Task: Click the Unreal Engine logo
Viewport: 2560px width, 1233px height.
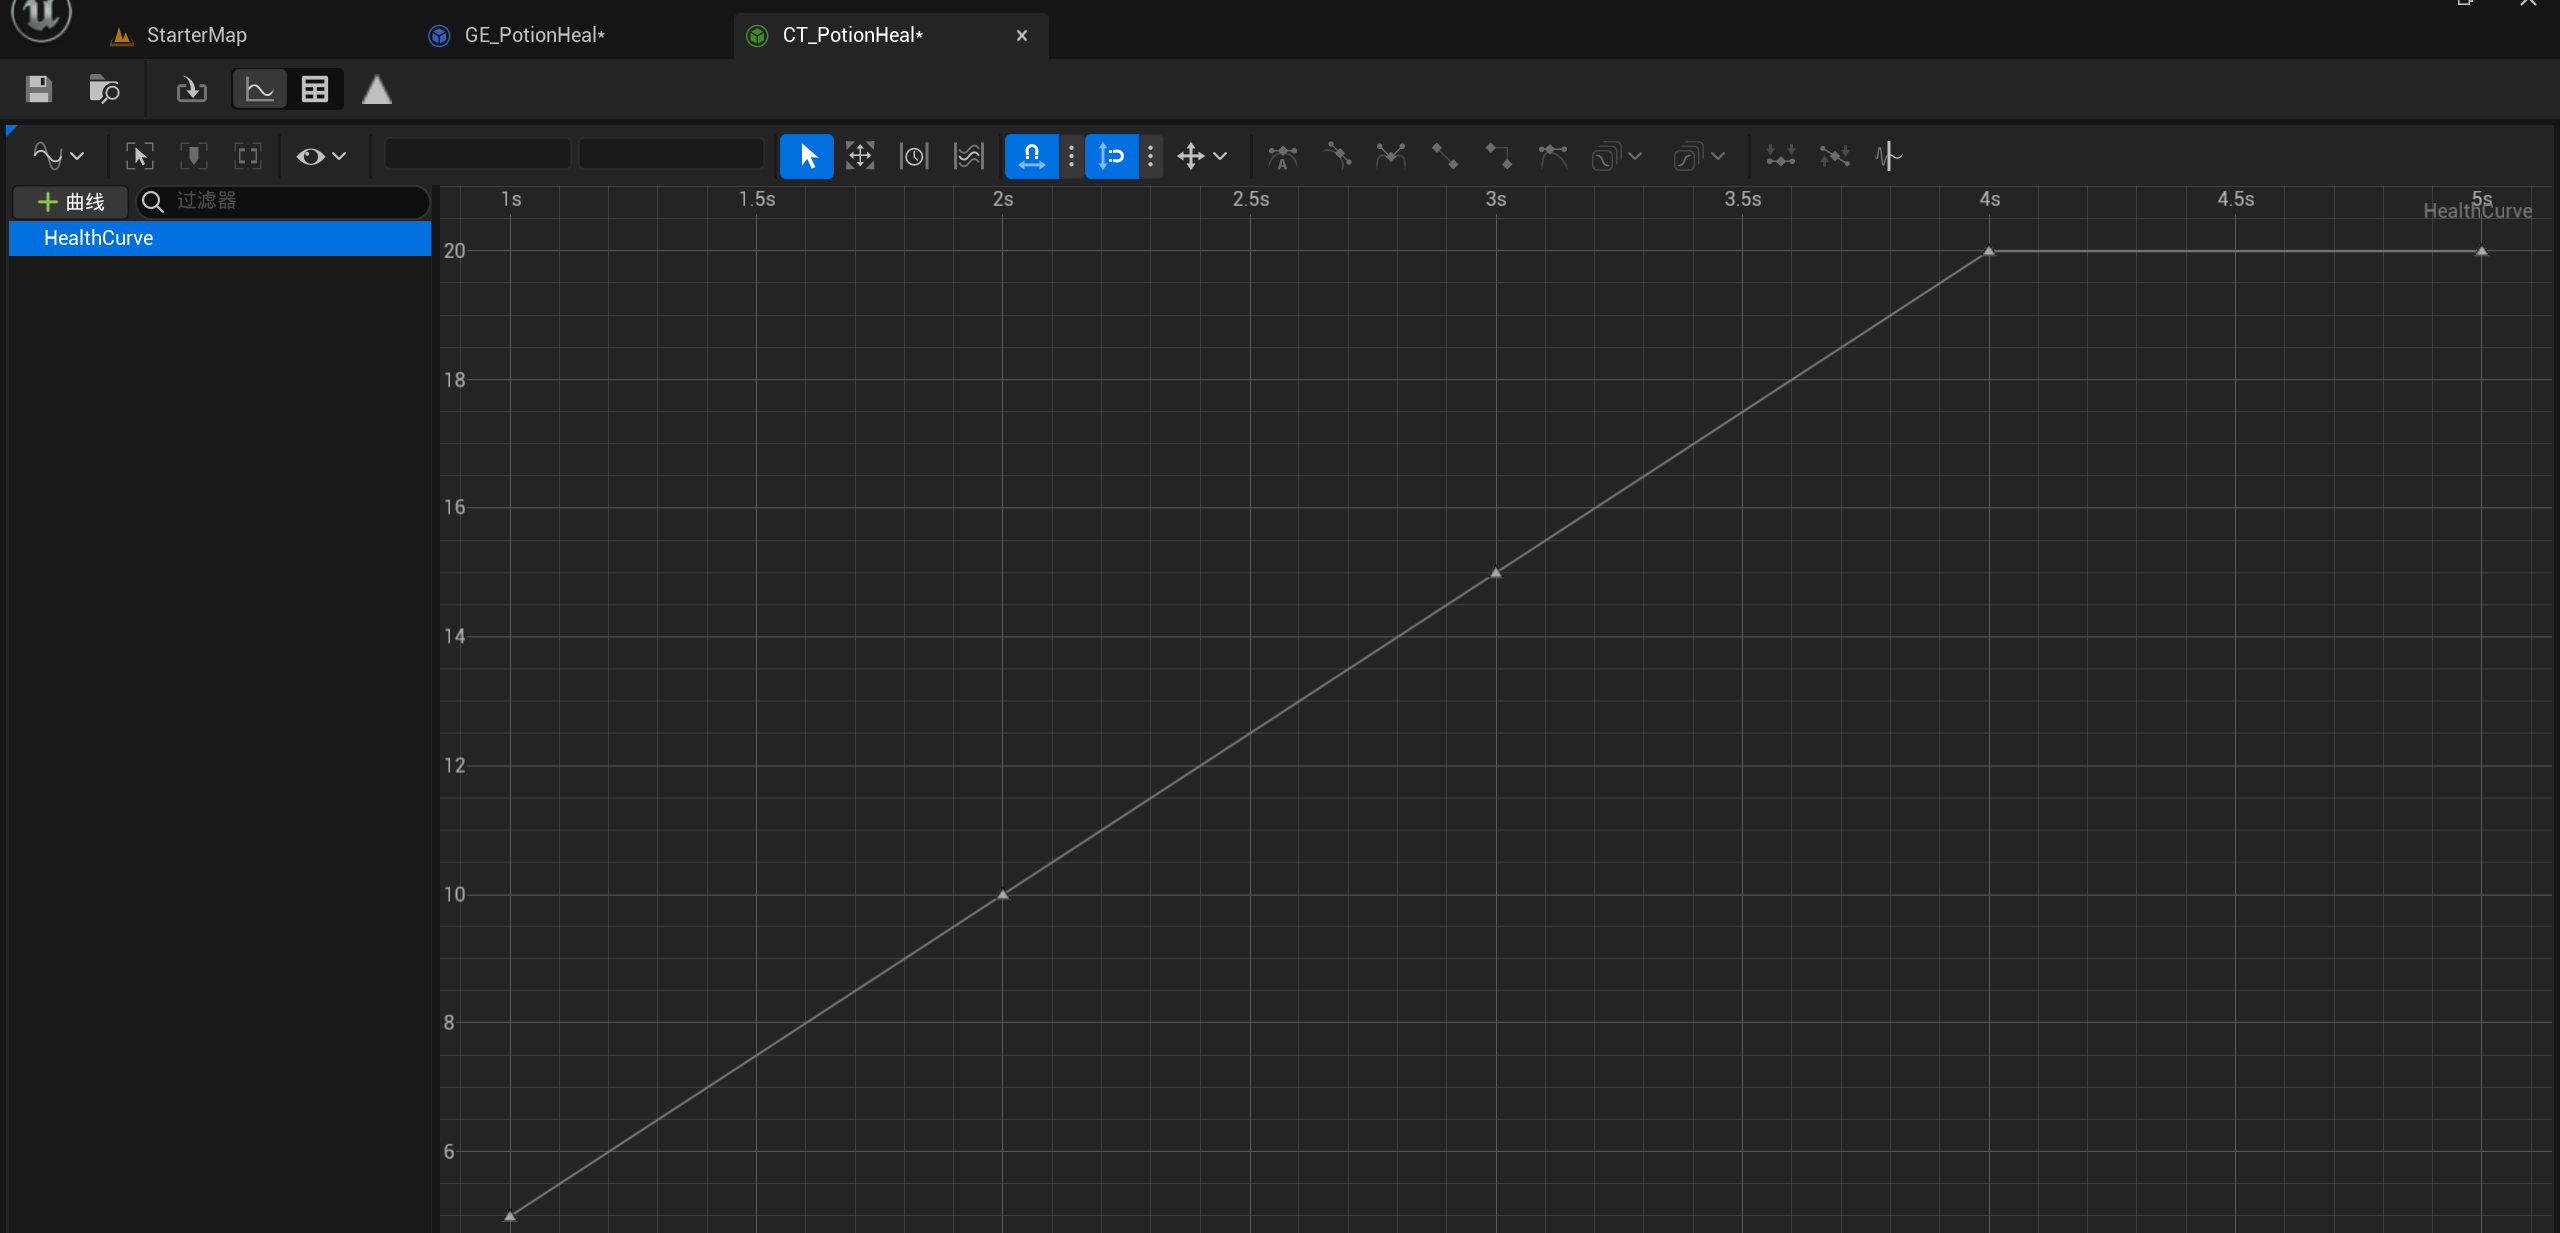Action: click(x=41, y=18)
